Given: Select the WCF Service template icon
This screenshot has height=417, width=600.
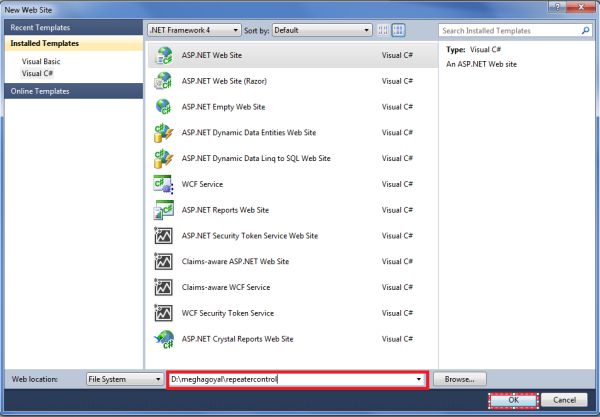Looking at the screenshot, I should (x=164, y=184).
